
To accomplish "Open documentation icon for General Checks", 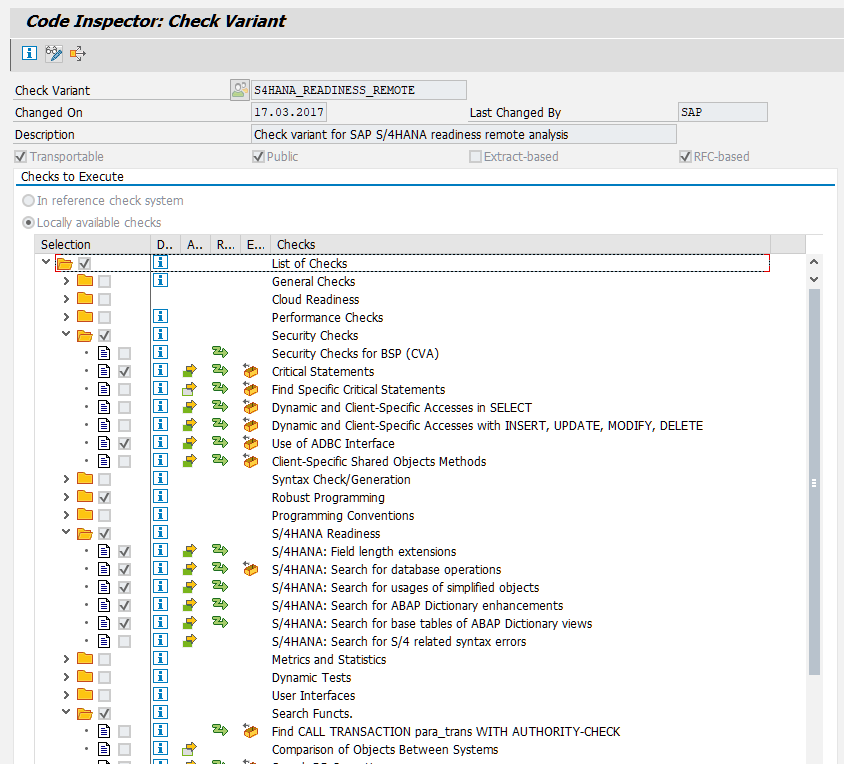I will tap(160, 281).
